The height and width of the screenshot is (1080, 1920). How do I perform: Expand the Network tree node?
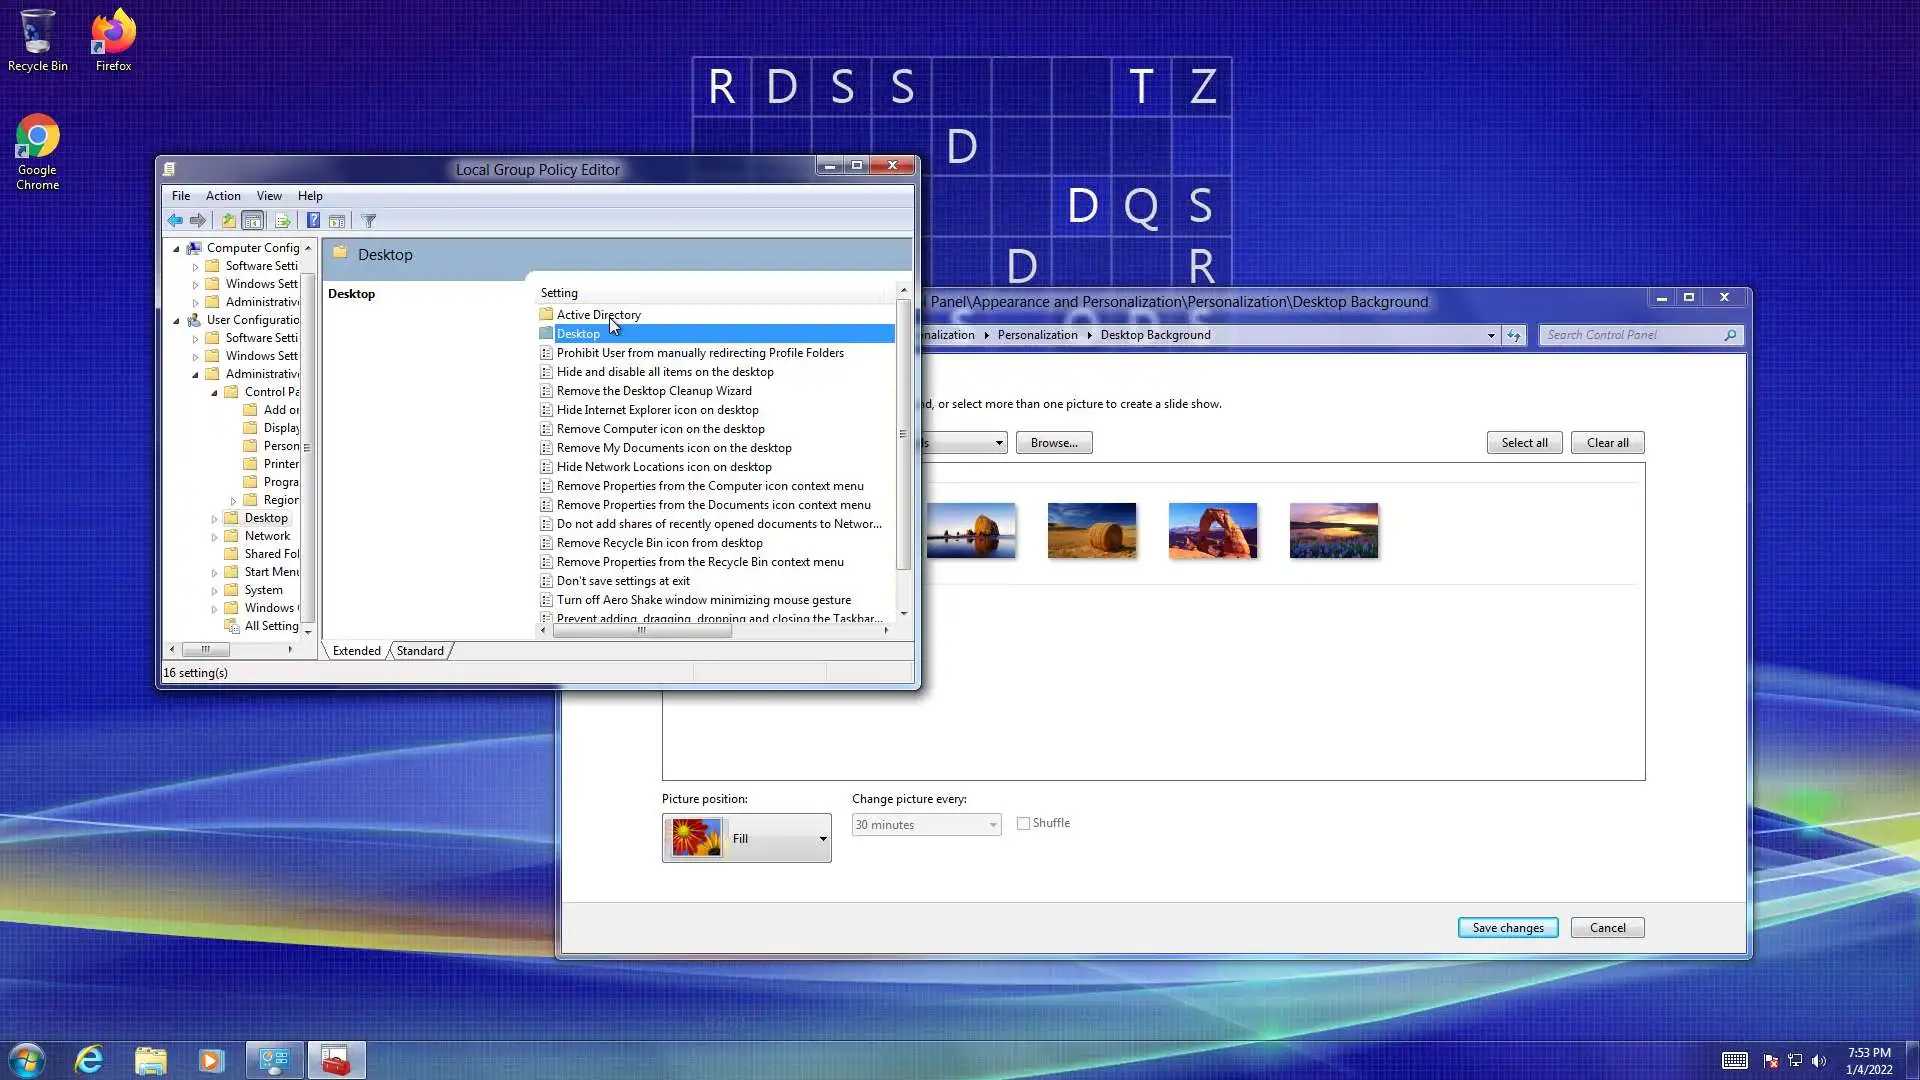click(214, 537)
